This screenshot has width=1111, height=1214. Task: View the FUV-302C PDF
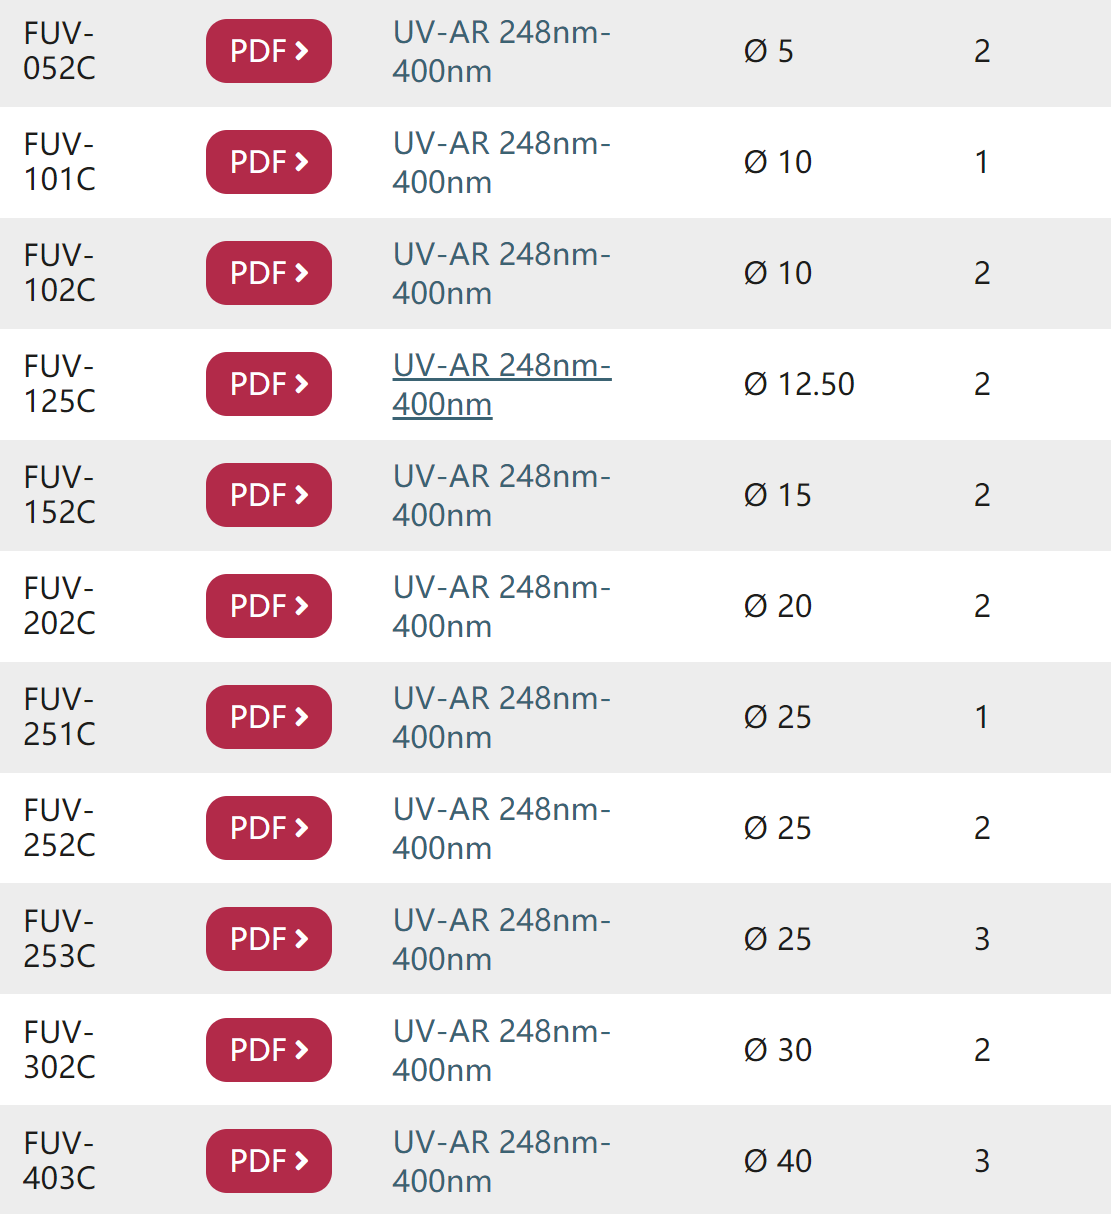[x=269, y=1050]
